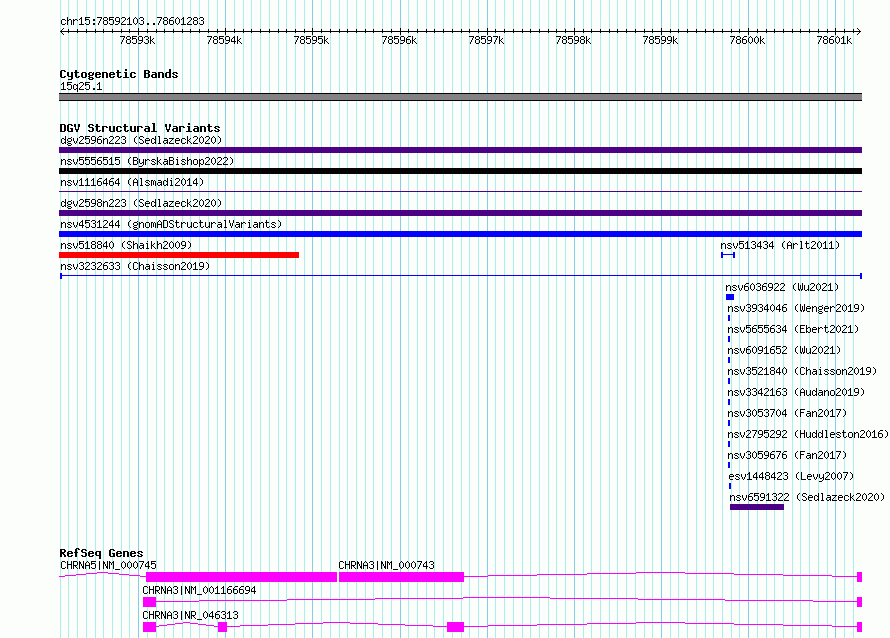Click the CHRNA3 NM_000743 magenta exon block
The height and width of the screenshot is (638, 890).
401,577
